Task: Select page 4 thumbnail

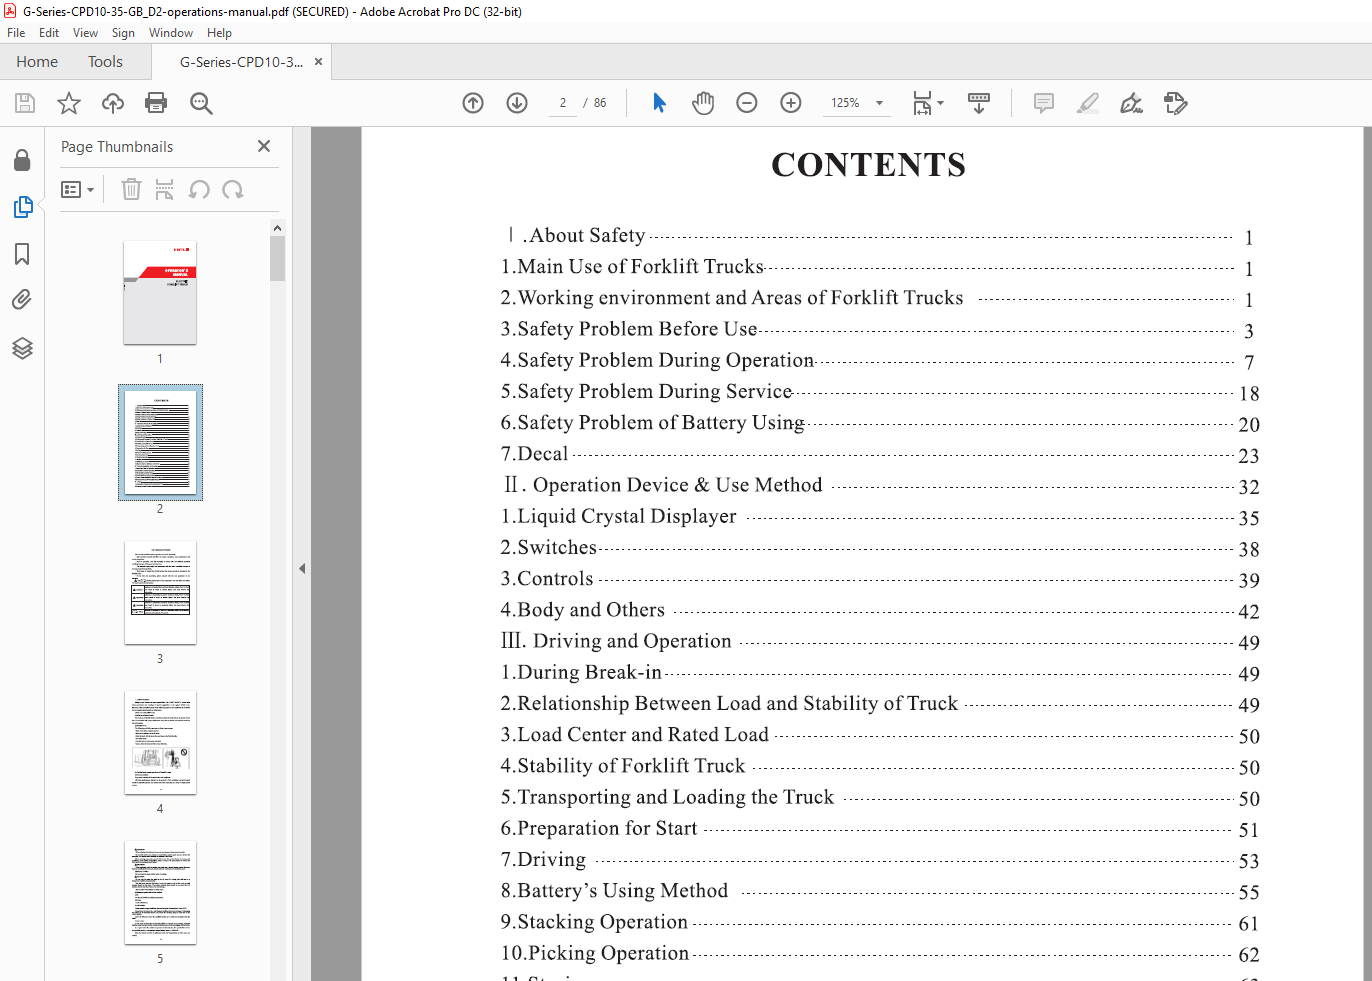Action: coord(160,743)
